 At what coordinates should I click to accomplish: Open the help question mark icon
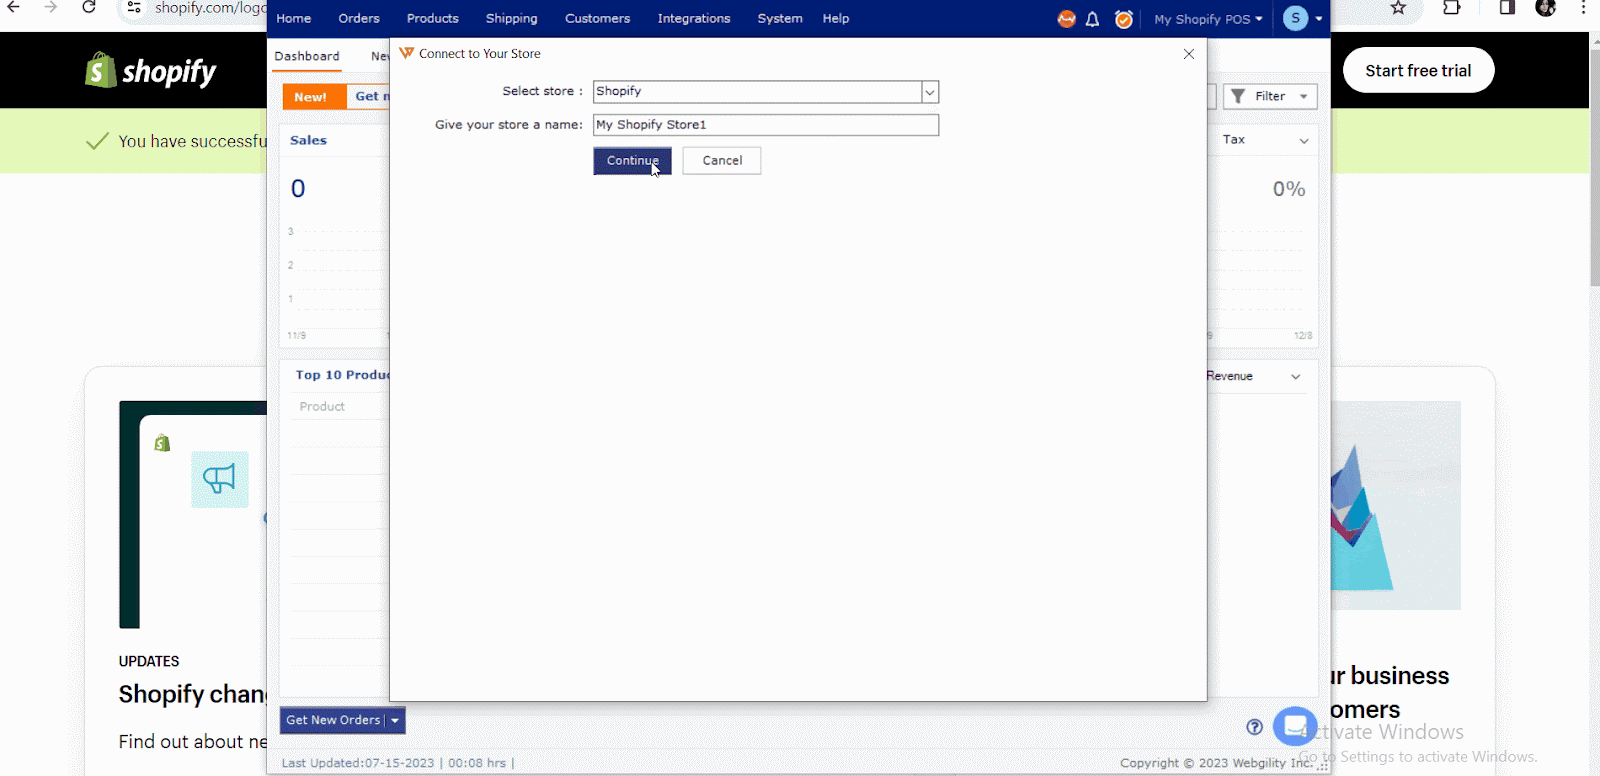click(x=1254, y=727)
